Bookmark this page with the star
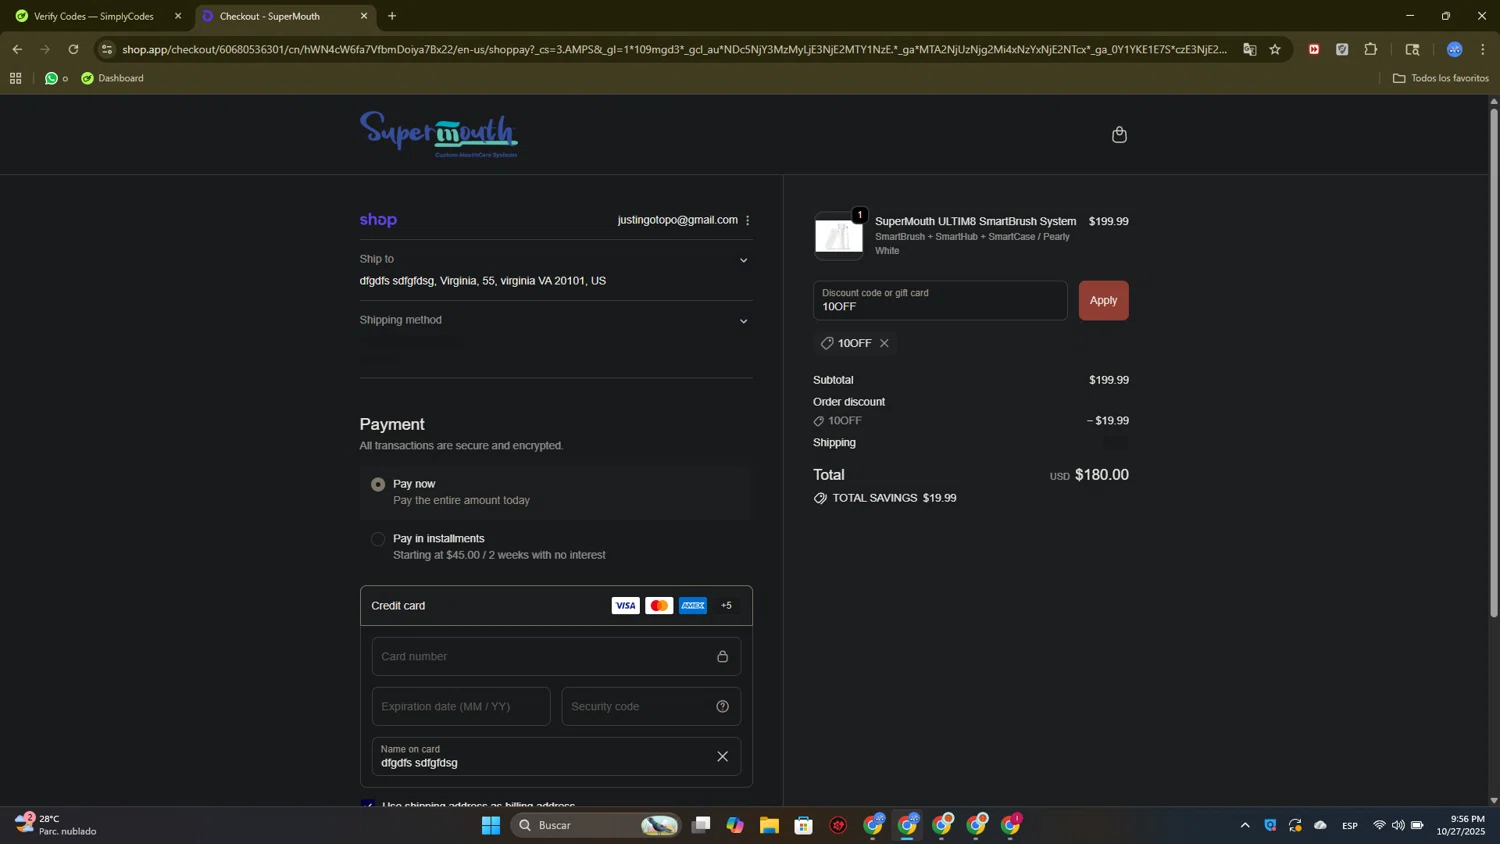 pyautogui.click(x=1275, y=49)
